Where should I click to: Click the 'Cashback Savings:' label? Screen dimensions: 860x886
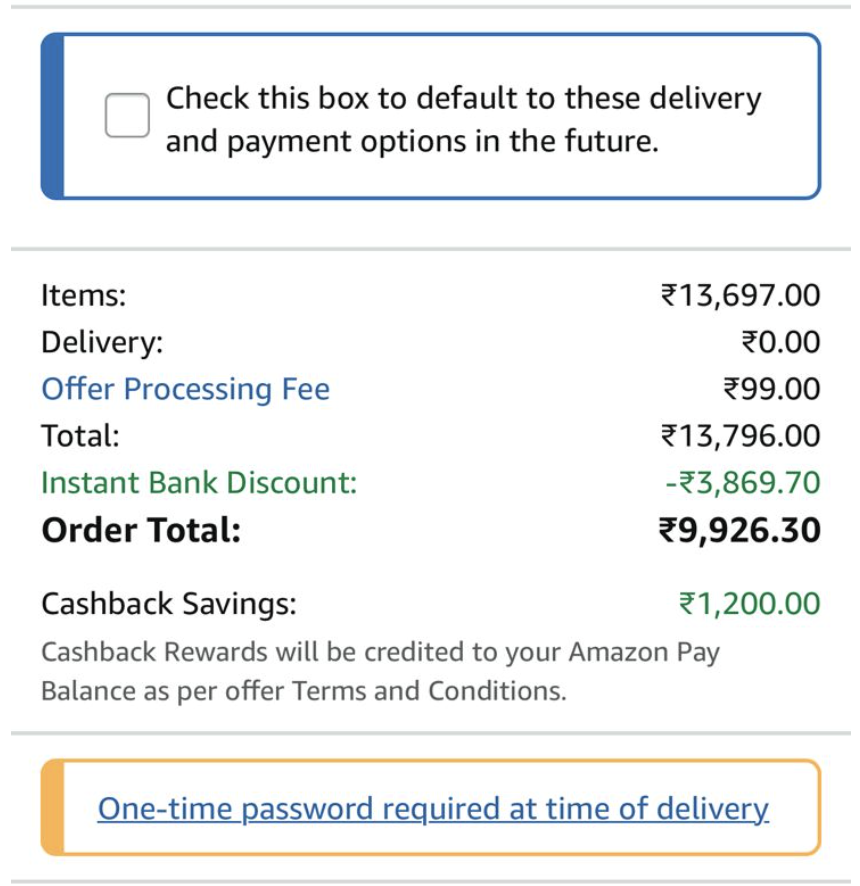pos(169,604)
